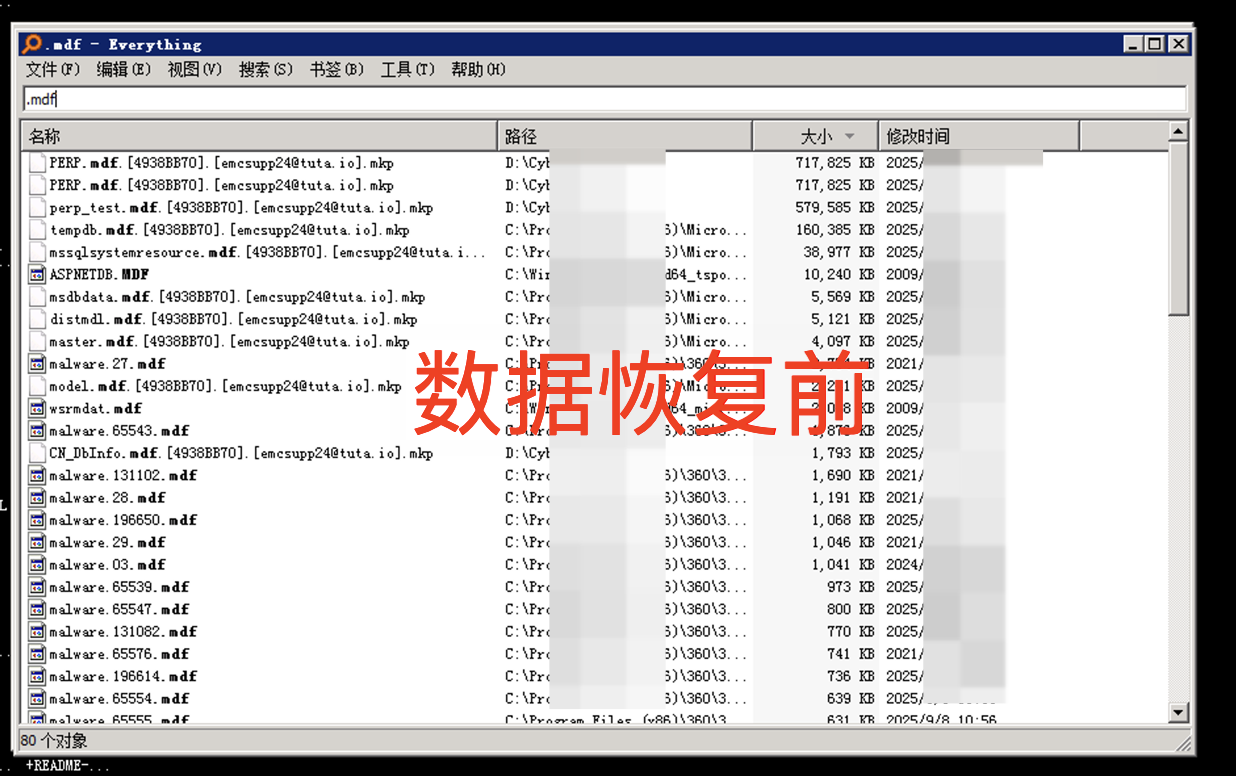Open the 工具(T) menu
The width and height of the screenshot is (1236, 776).
coord(407,69)
